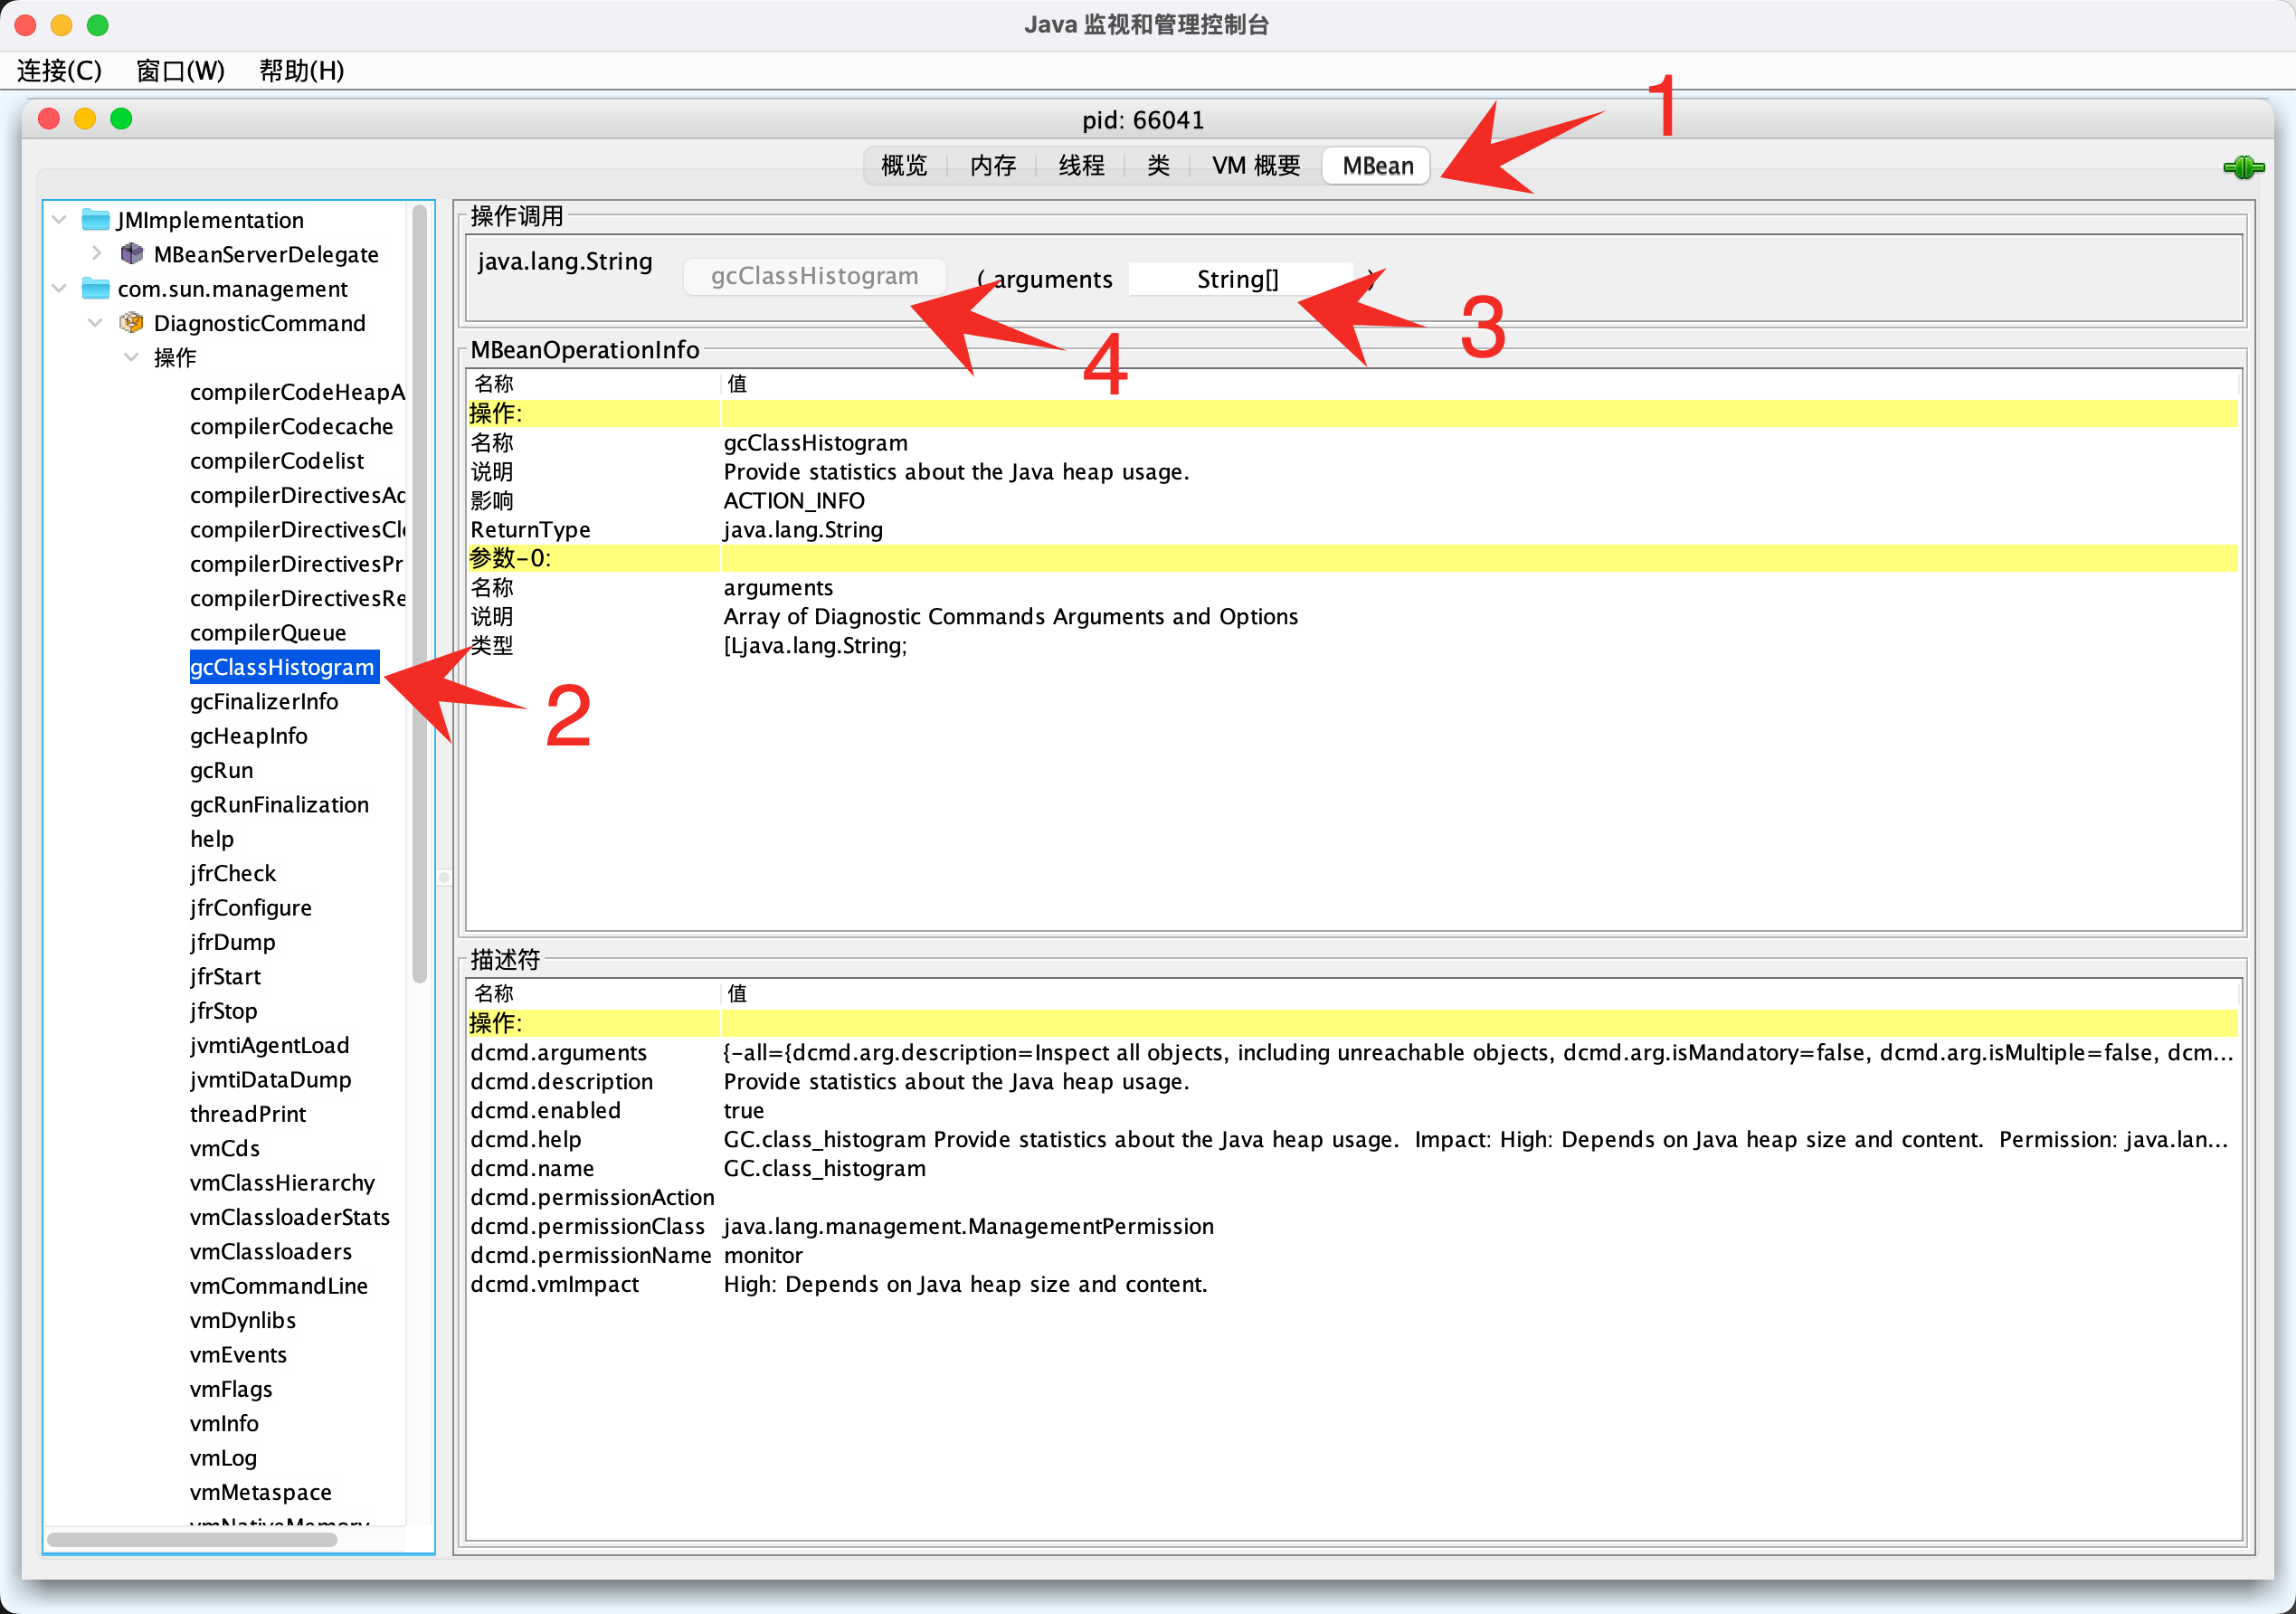Click the DiagnosticCommand MBean icon
Viewport: 2296px width, 1614px height.
tap(131, 323)
